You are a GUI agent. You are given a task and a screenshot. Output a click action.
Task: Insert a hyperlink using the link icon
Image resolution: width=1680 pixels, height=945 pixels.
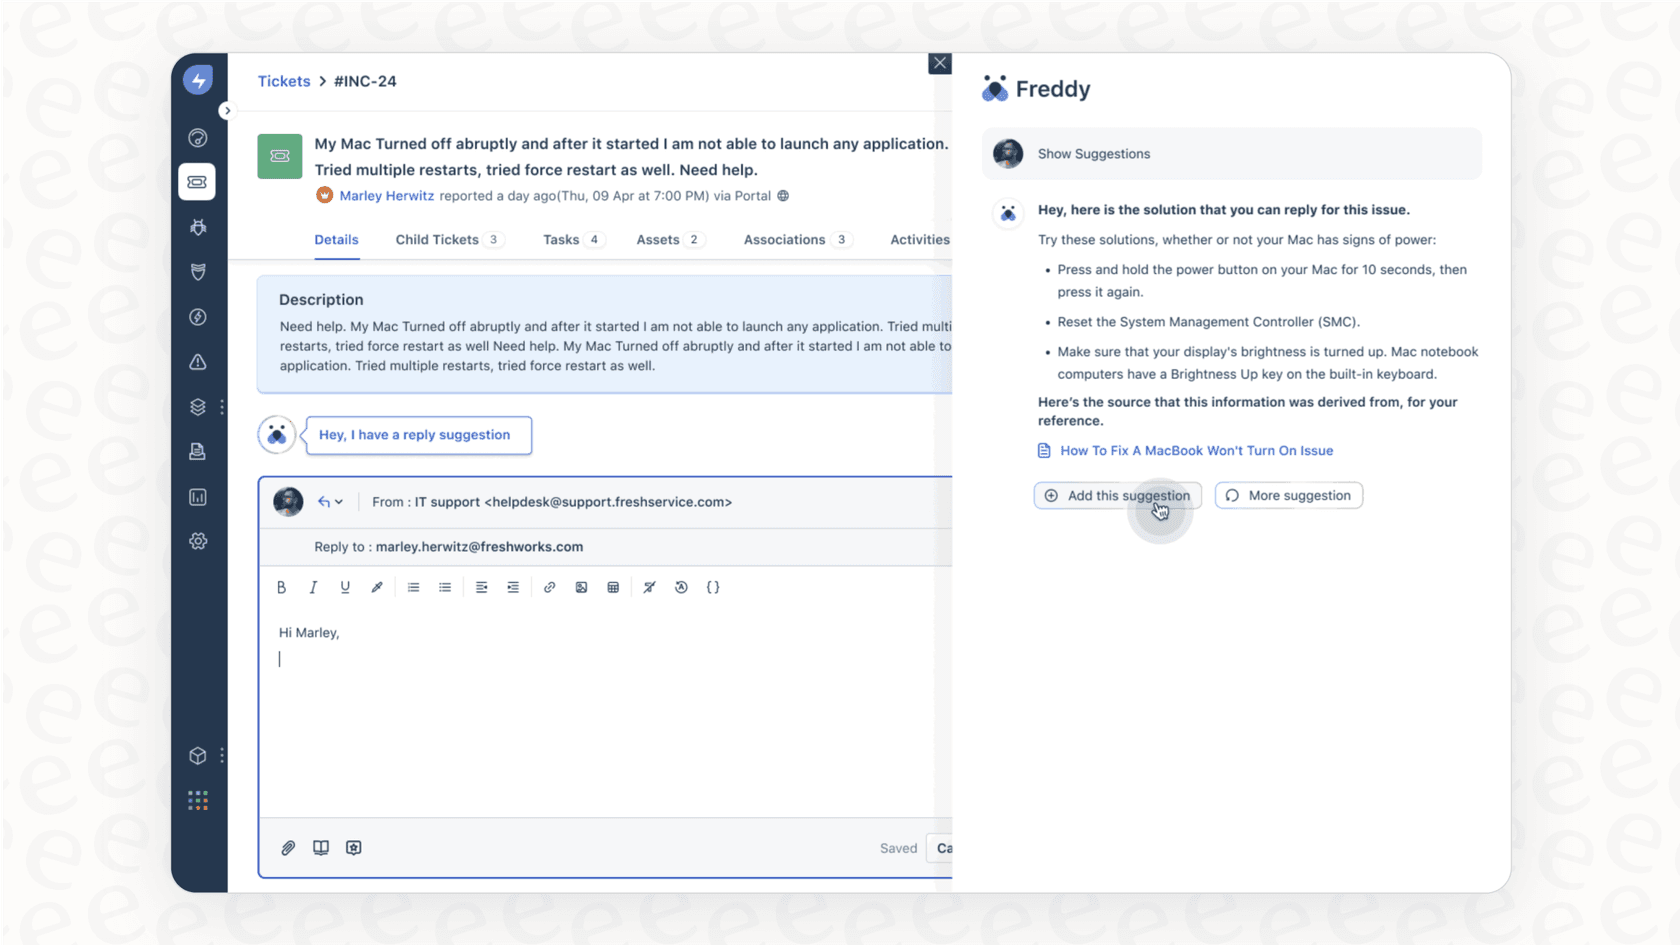point(549,587)
